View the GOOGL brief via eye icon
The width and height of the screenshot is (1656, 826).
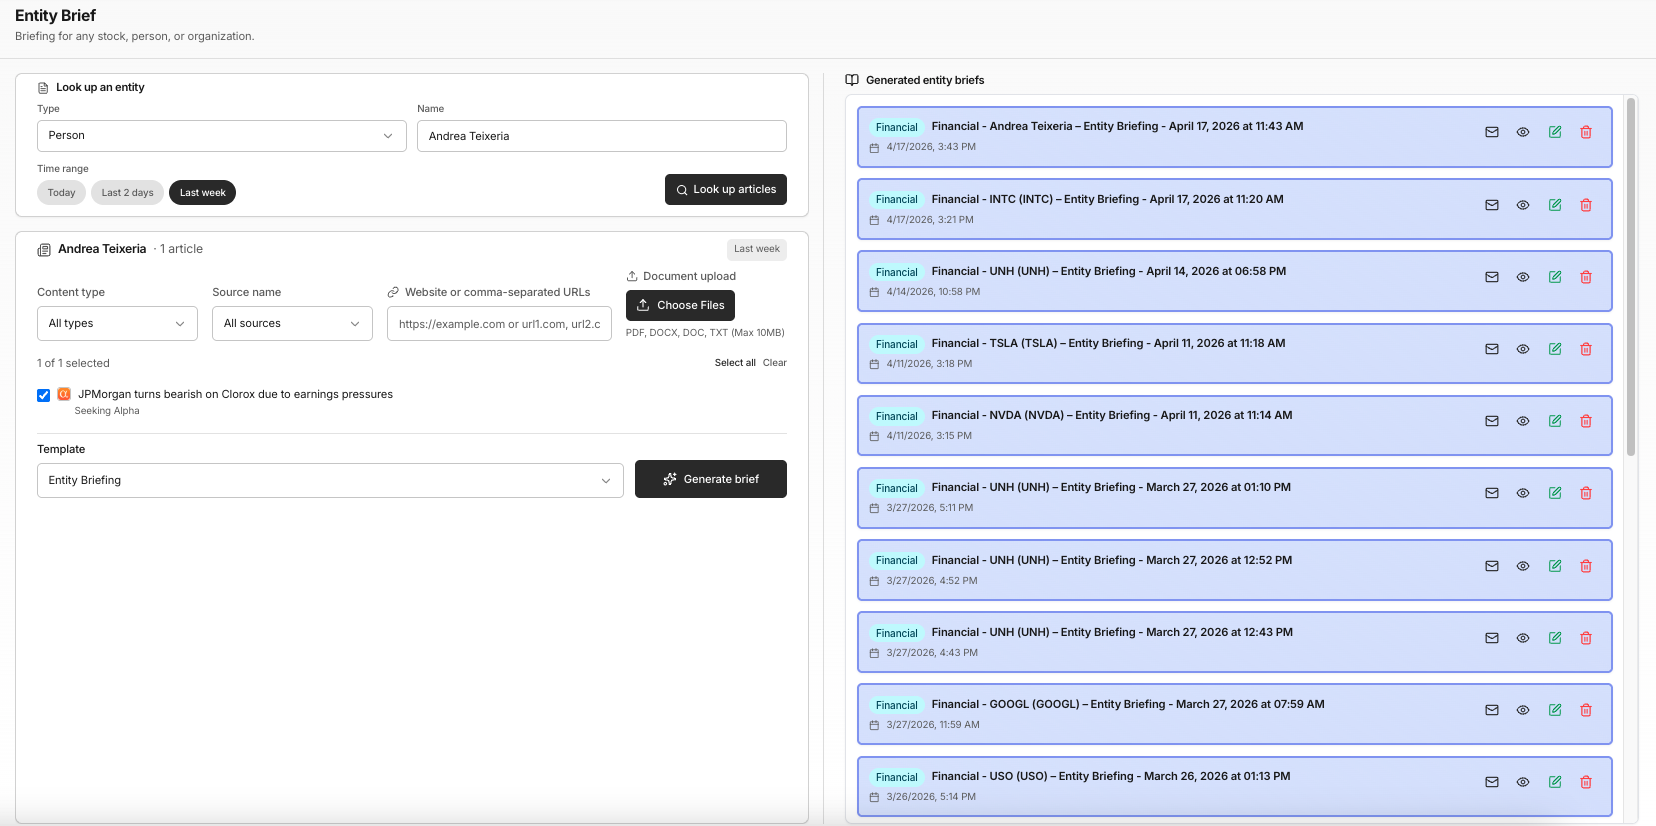(1523, 710)
